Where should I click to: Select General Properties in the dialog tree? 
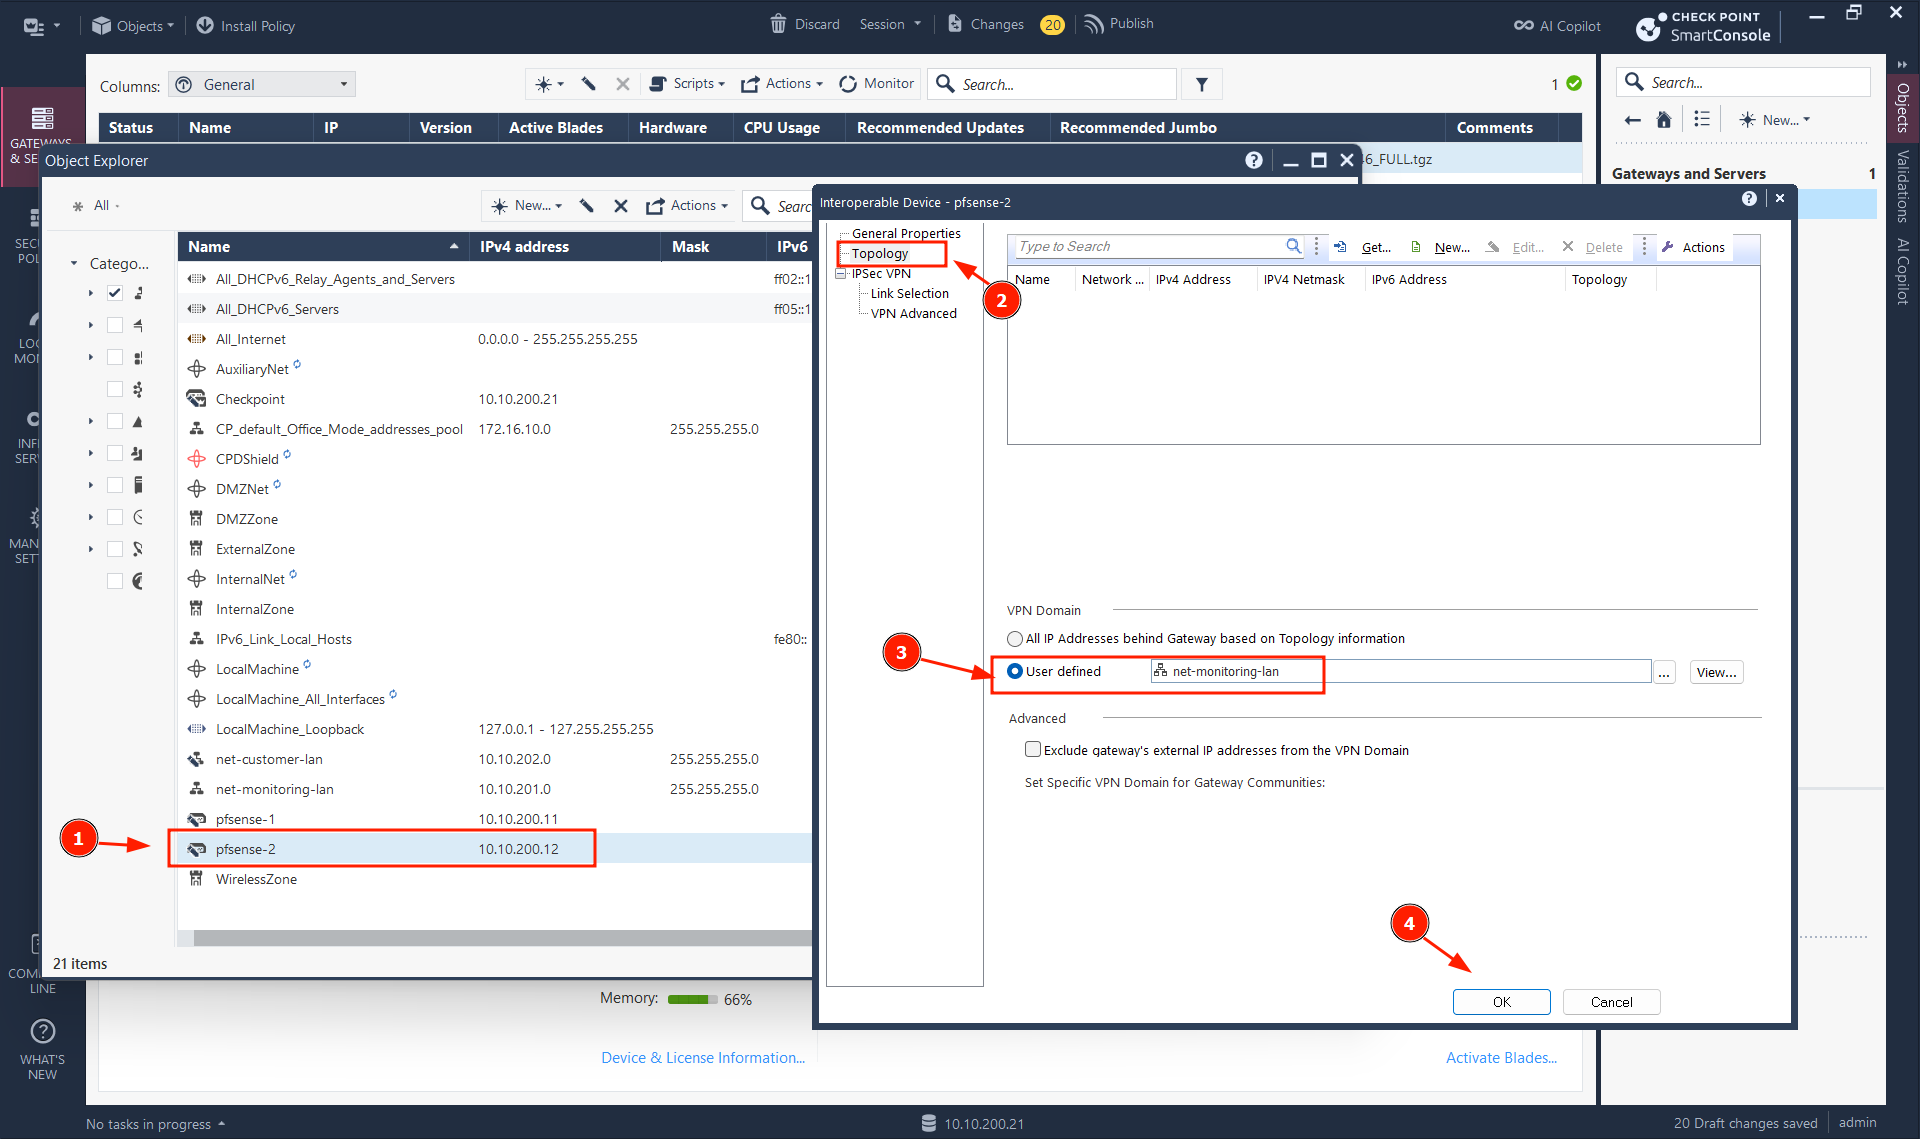click(x=906, y=233)
